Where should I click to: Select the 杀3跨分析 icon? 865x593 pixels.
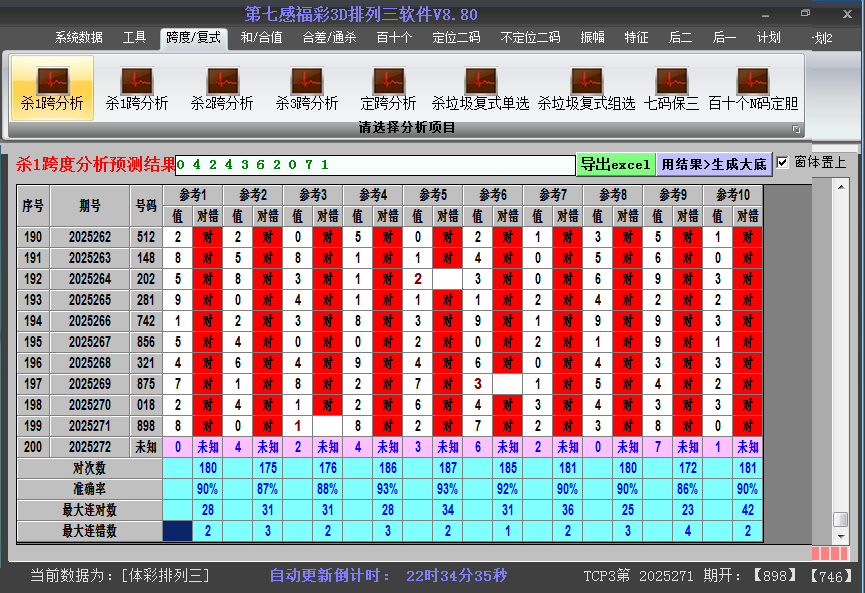[x=307, y=88]
